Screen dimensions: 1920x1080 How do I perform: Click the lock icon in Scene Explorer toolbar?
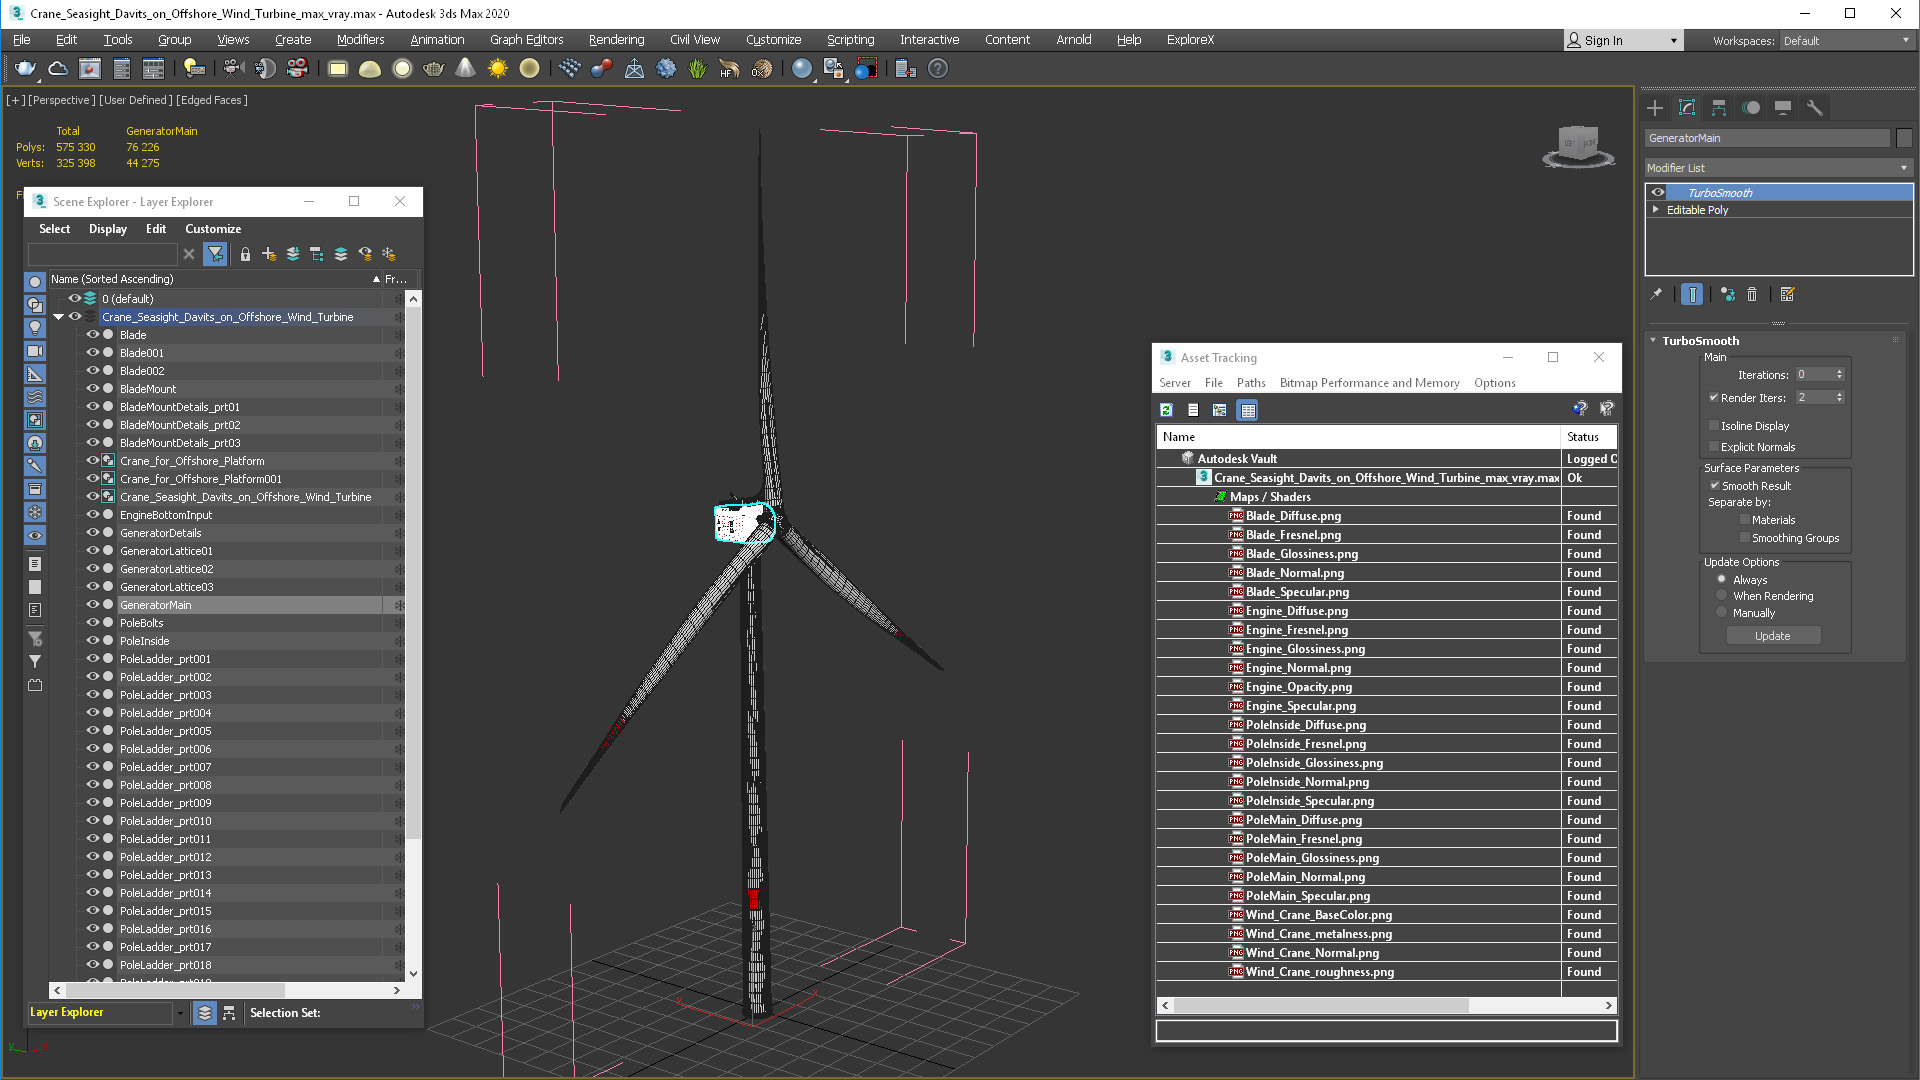pyautogui.click(x=245, y=254)
